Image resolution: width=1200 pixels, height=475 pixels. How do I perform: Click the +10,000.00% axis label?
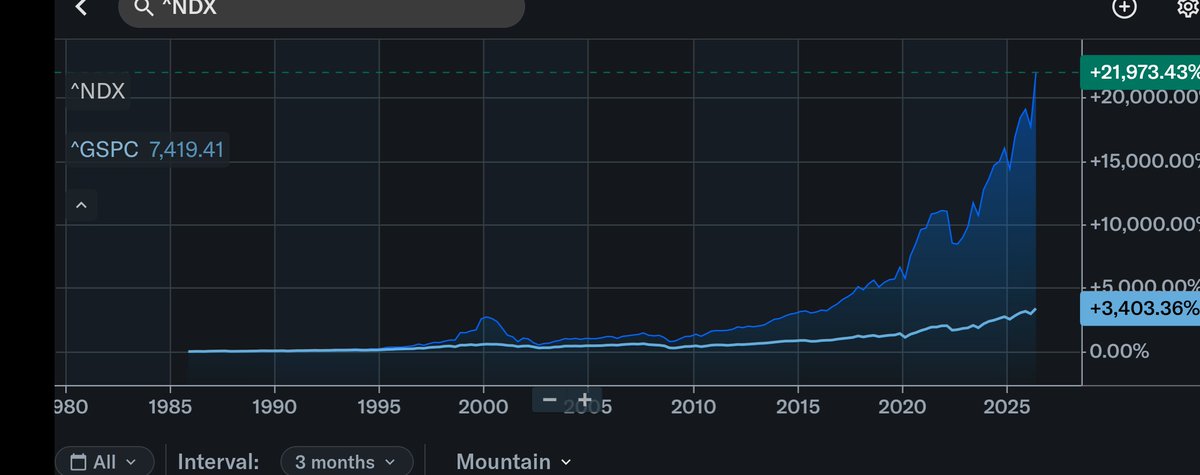click(1145, 224)
